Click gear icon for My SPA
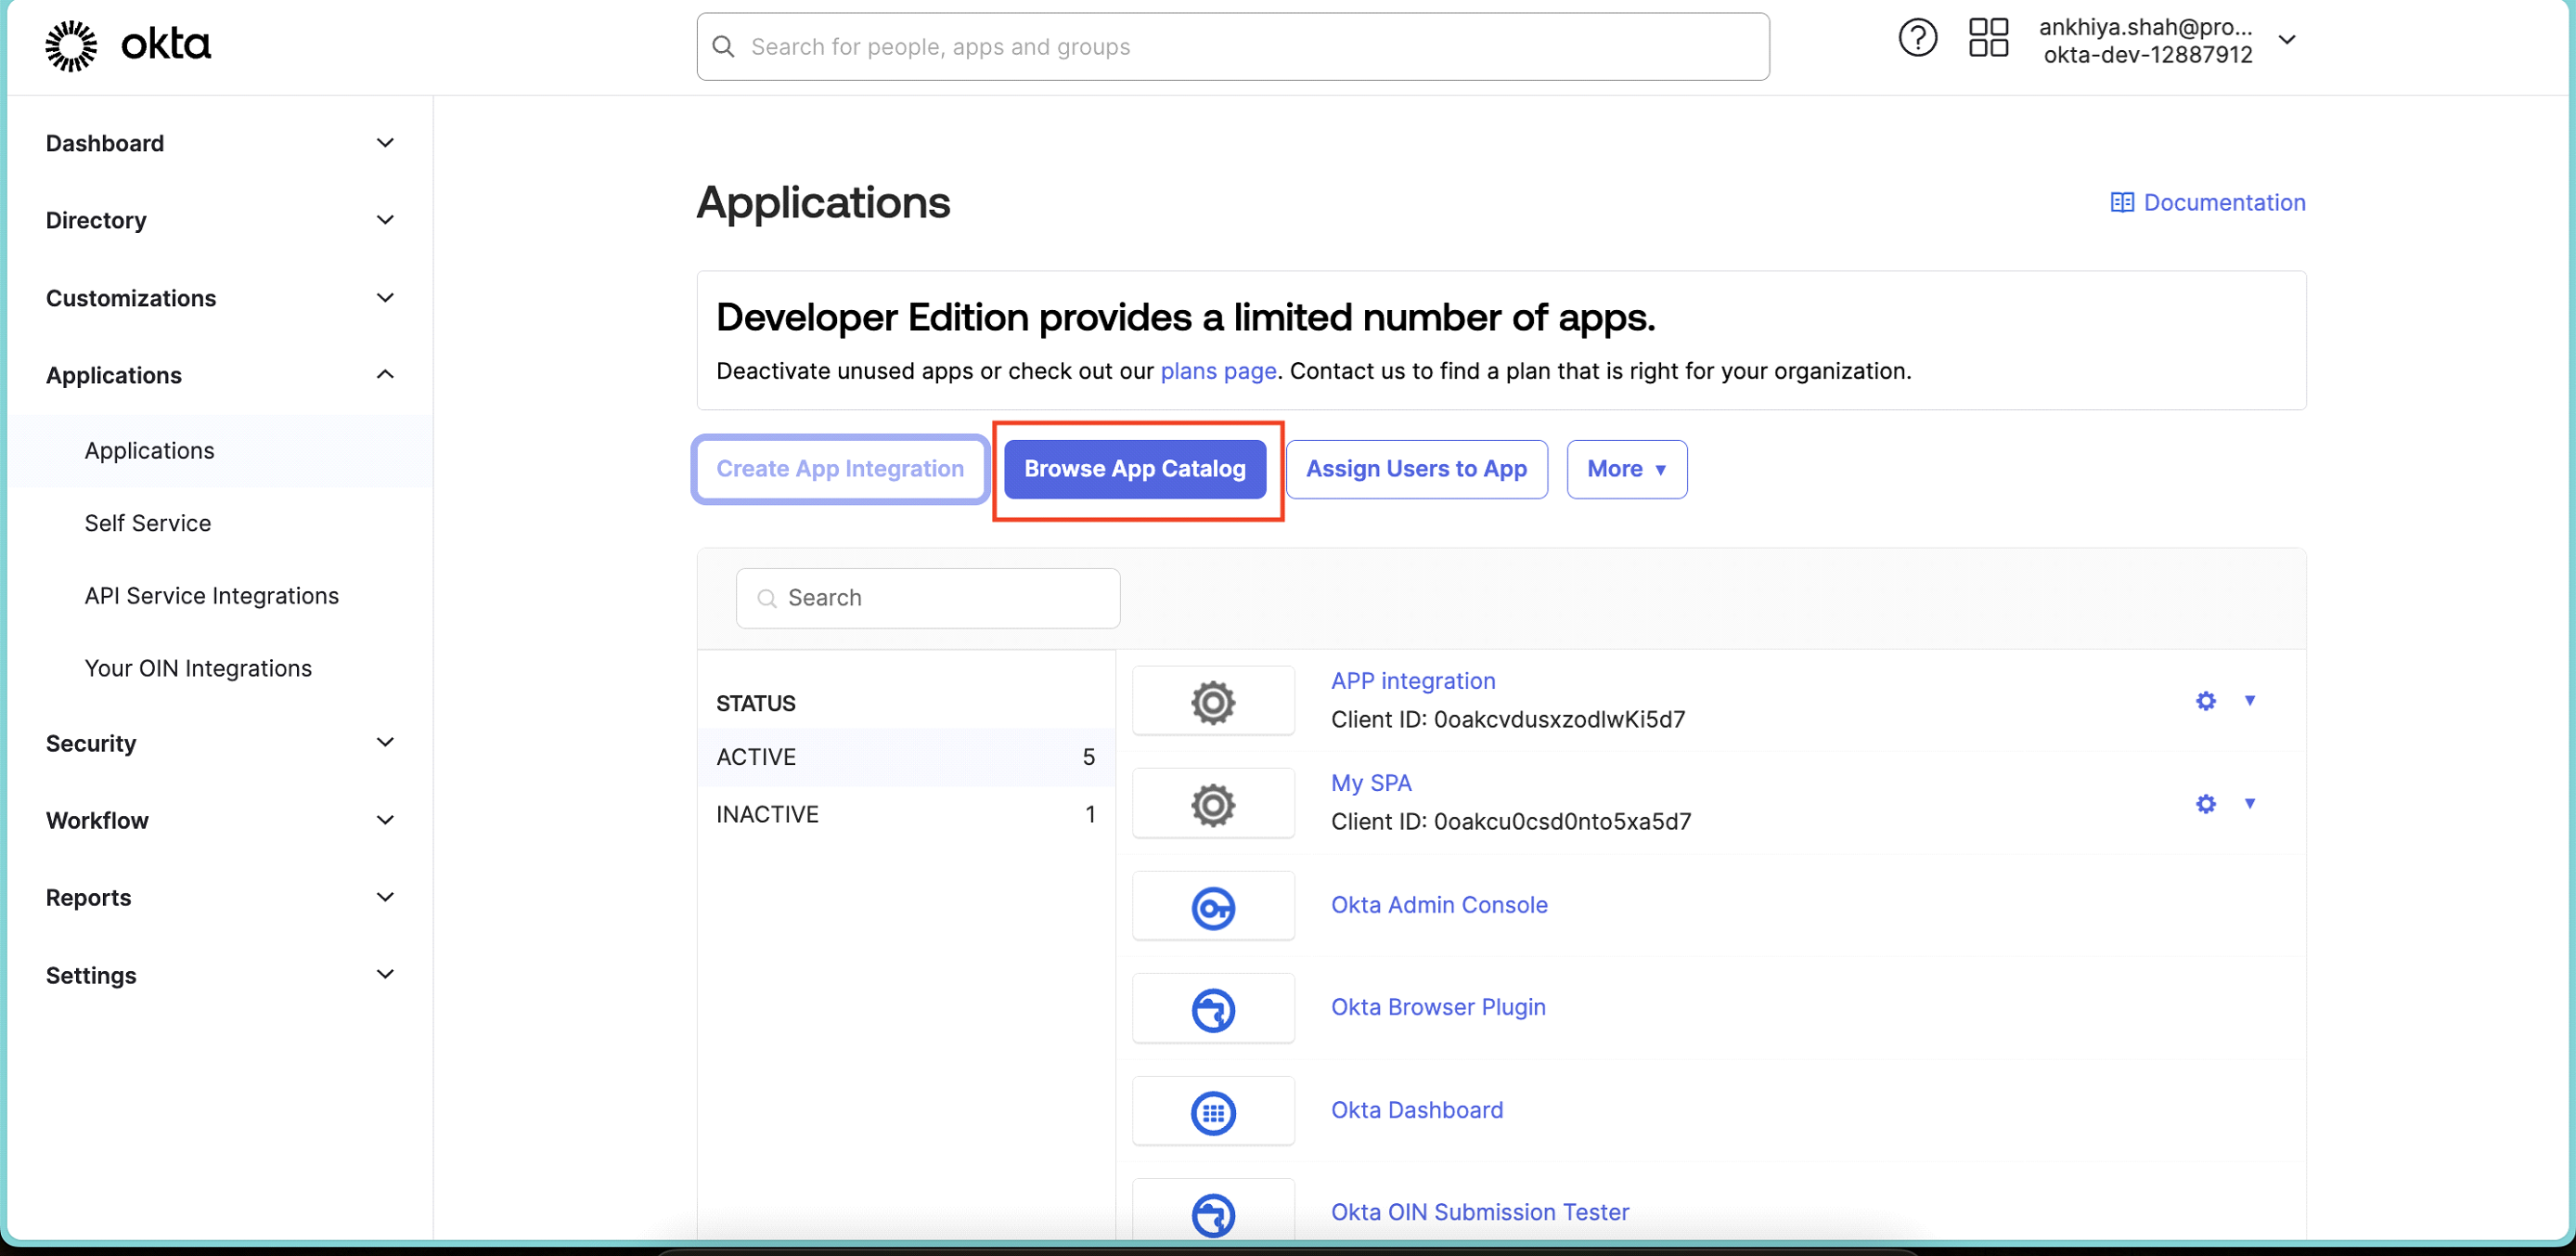Screen dimensions: 2576x1256 point(2205,804)
